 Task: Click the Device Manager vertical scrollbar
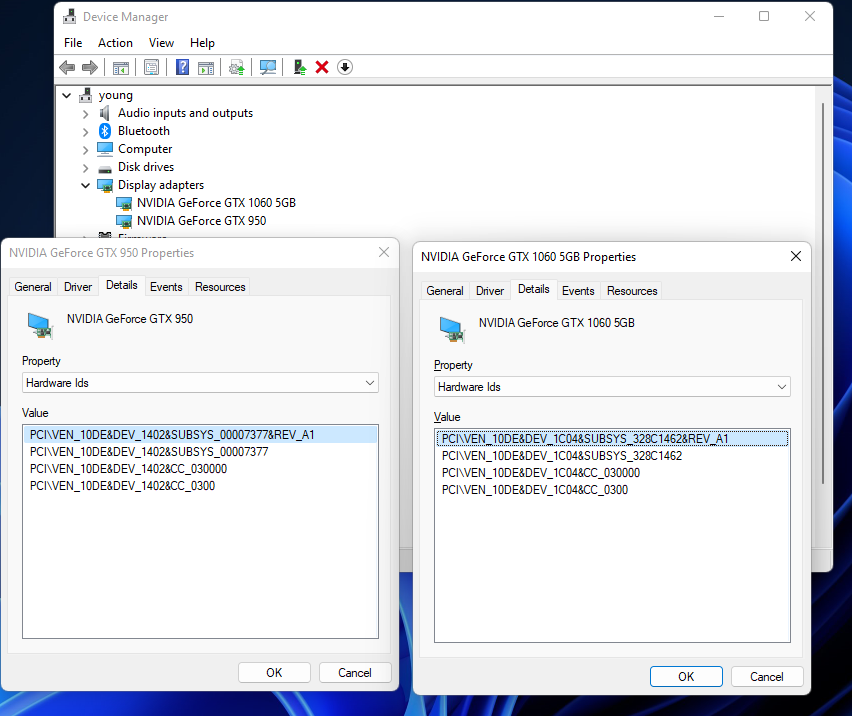click(x=823, y=293)
